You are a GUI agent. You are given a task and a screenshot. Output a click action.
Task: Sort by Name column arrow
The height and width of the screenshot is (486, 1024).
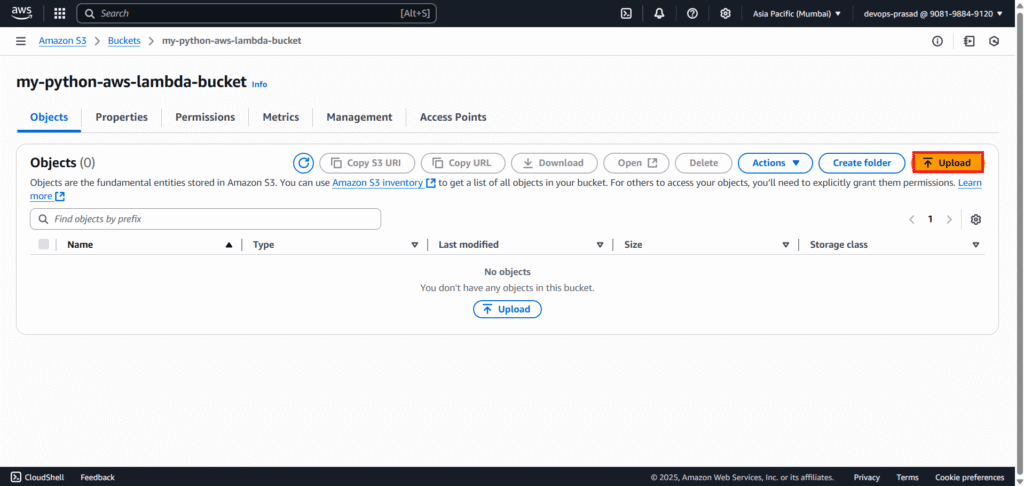229,245
